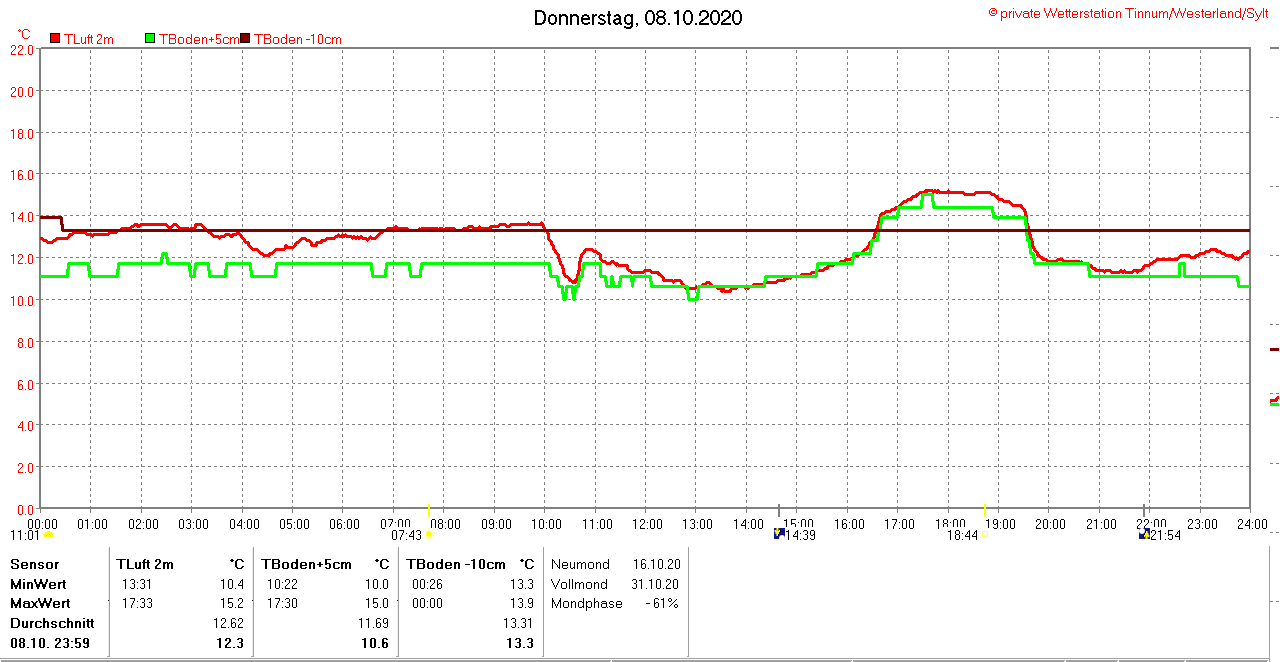1280x662 pixels.
Task: Click the Vollmond date entry
Action: tap(657, 584)
